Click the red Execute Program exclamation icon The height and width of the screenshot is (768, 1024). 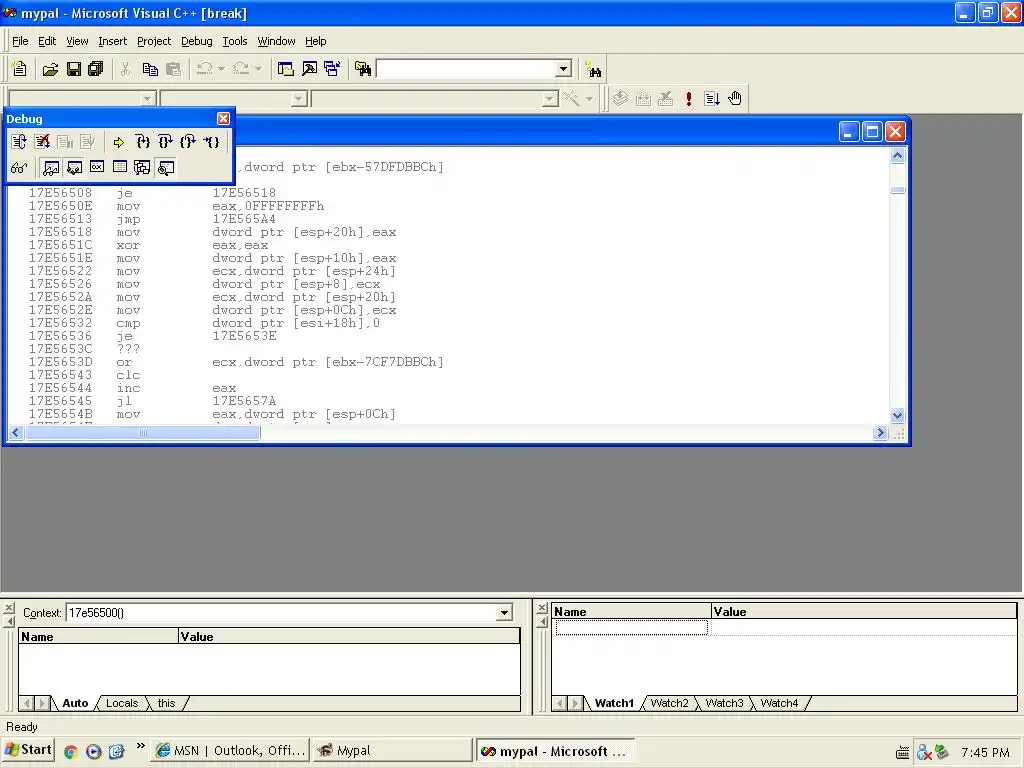pyautogui.click(x=688, y=99)
